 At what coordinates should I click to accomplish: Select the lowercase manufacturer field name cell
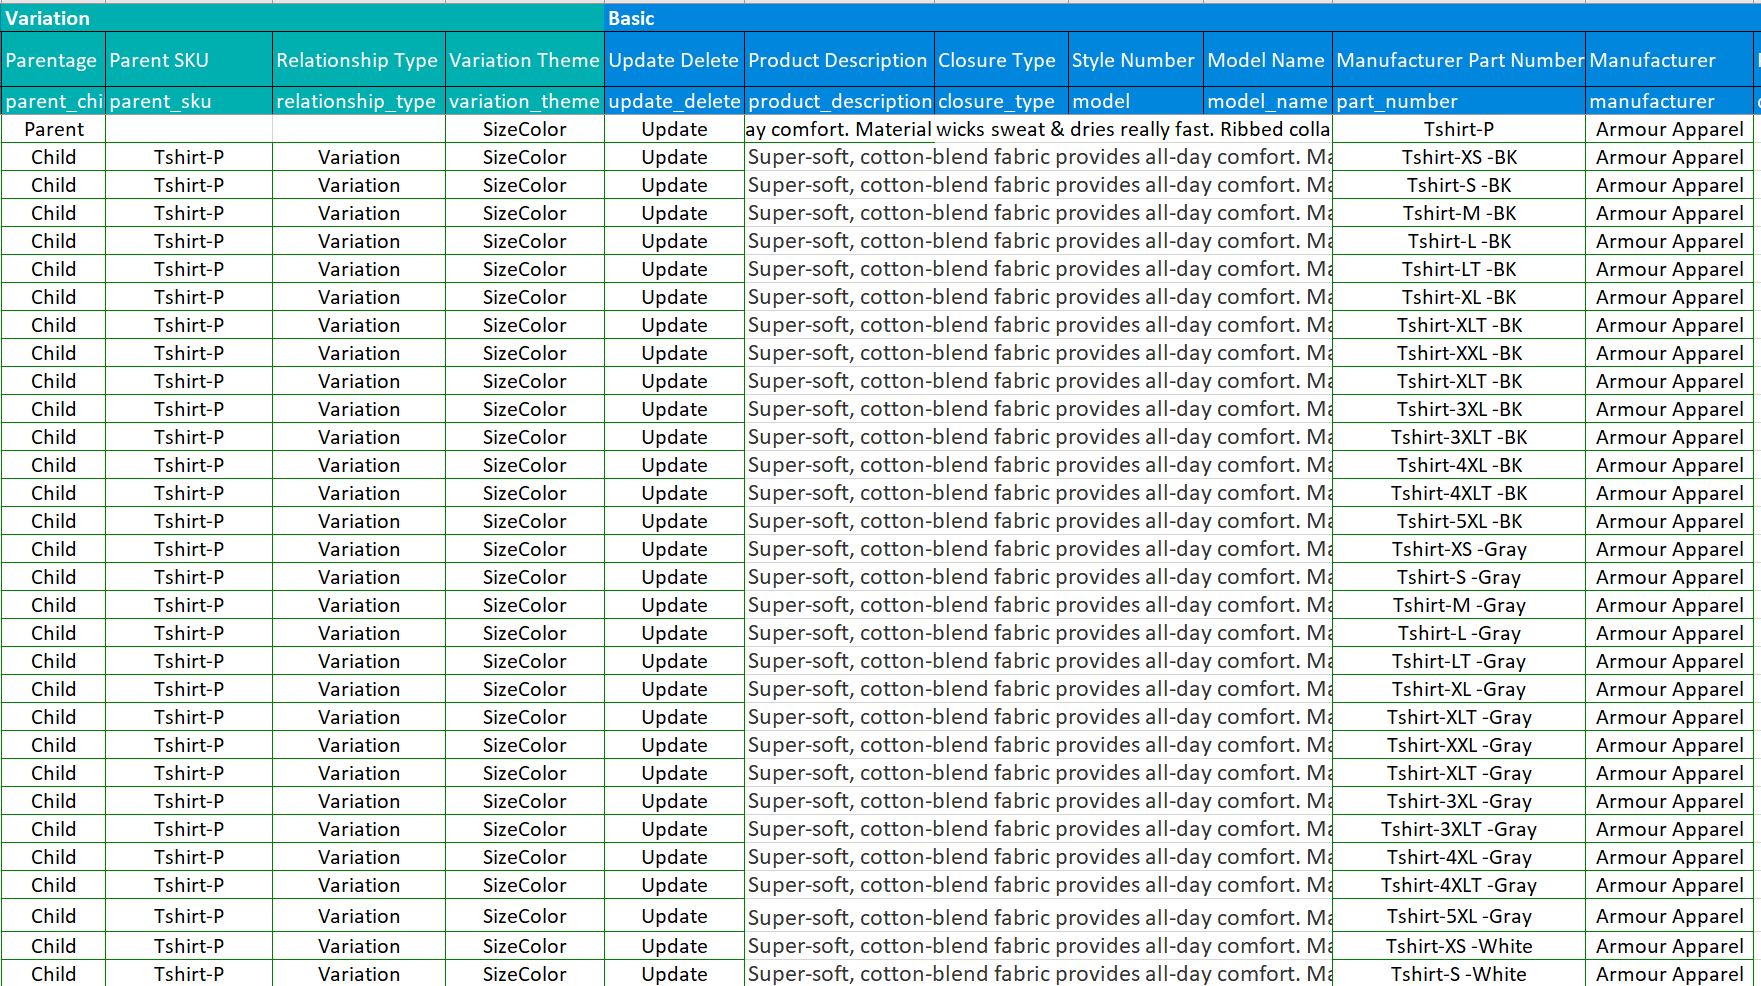click(x=1670, y=101)
